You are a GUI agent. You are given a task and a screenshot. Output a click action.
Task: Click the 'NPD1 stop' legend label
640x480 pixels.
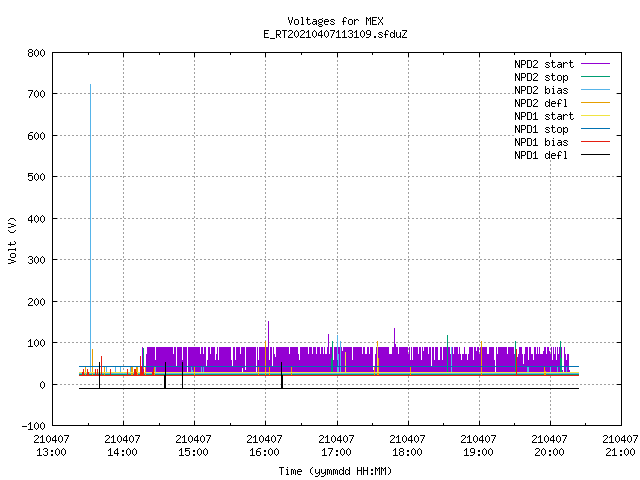click(x=541, y=129)
